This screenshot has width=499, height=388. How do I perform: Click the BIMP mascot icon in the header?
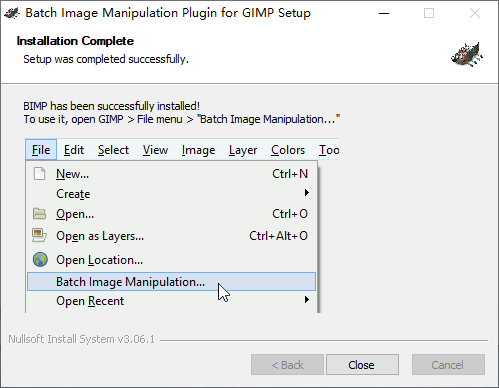[467, 55]
